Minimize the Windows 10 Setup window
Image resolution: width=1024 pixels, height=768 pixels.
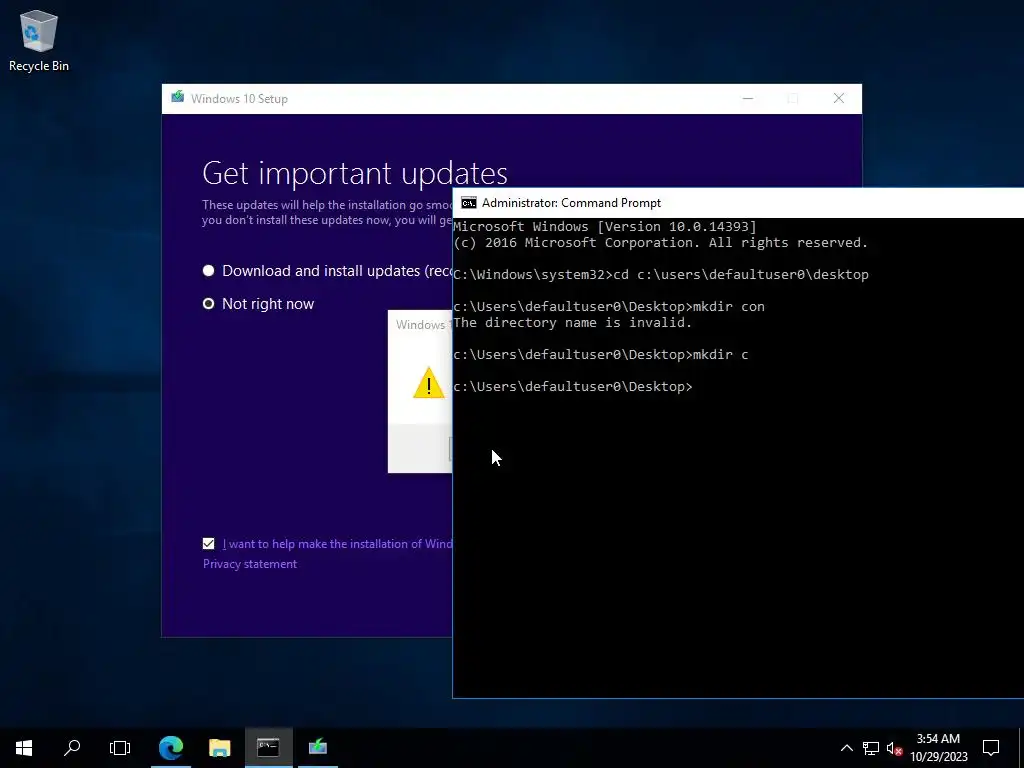[x=748, y=99]
